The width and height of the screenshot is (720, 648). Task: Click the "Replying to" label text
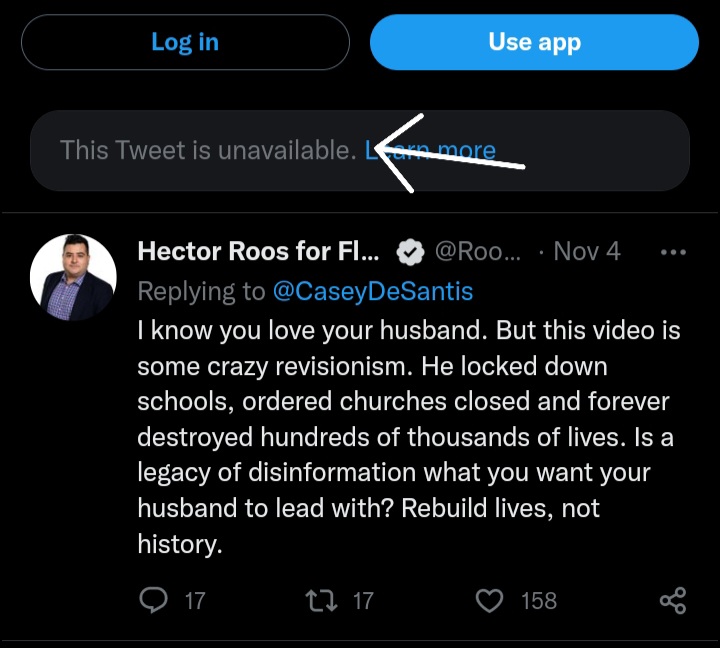click(201, 291)
